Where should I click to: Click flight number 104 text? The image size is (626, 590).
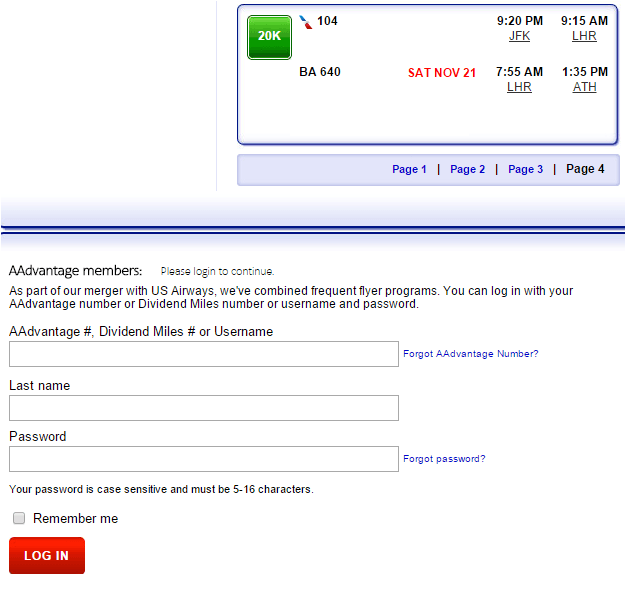point(327,21)
